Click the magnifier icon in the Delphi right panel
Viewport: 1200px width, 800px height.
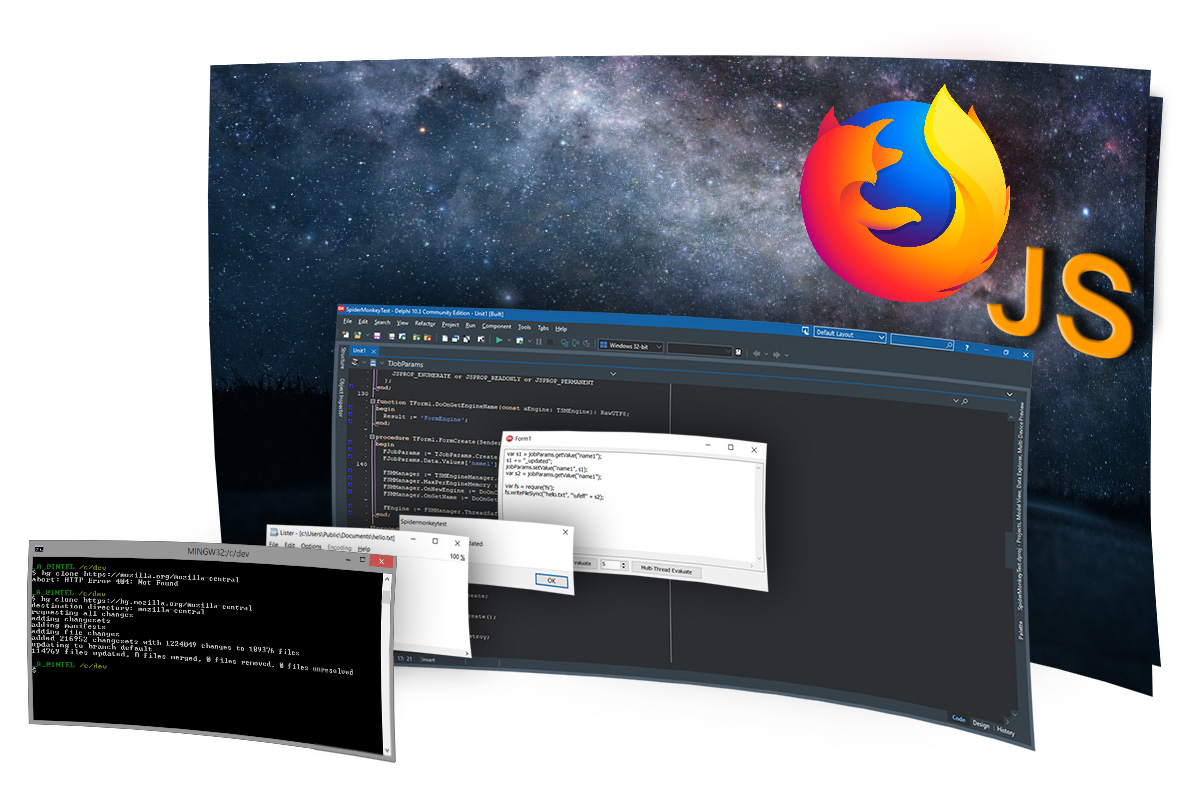tap(964, 401)
